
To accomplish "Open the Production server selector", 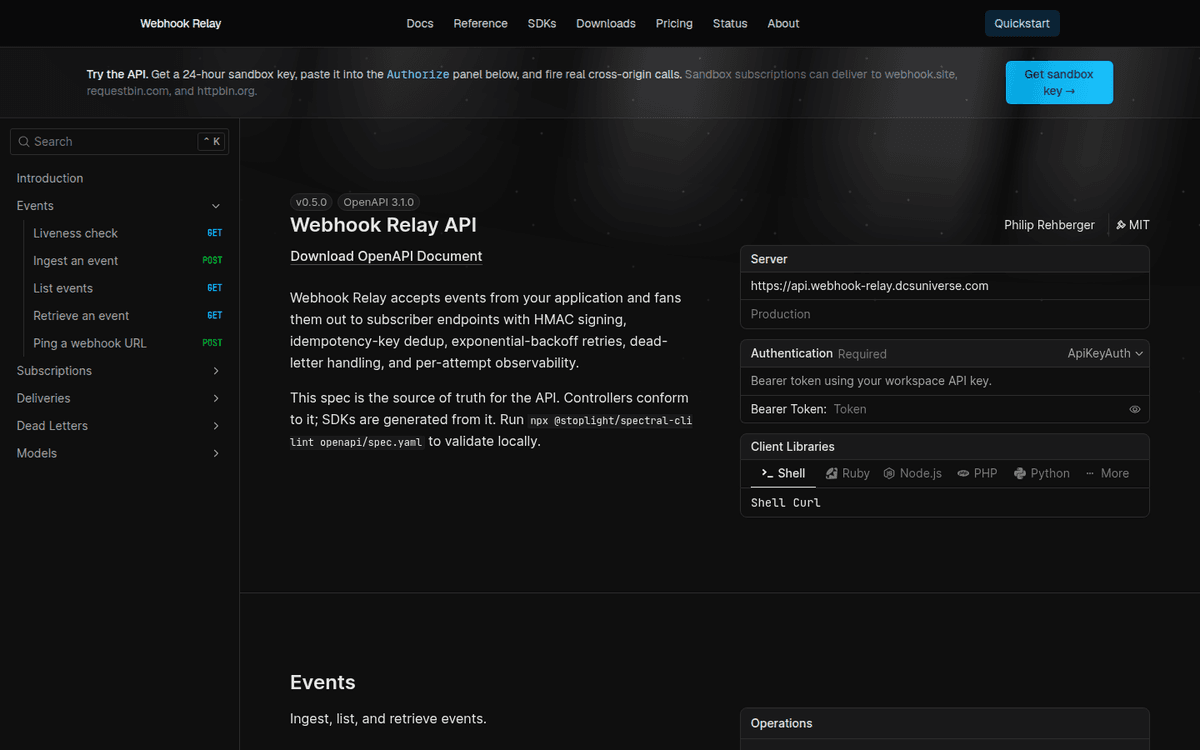I will click(x=944, y=314).
